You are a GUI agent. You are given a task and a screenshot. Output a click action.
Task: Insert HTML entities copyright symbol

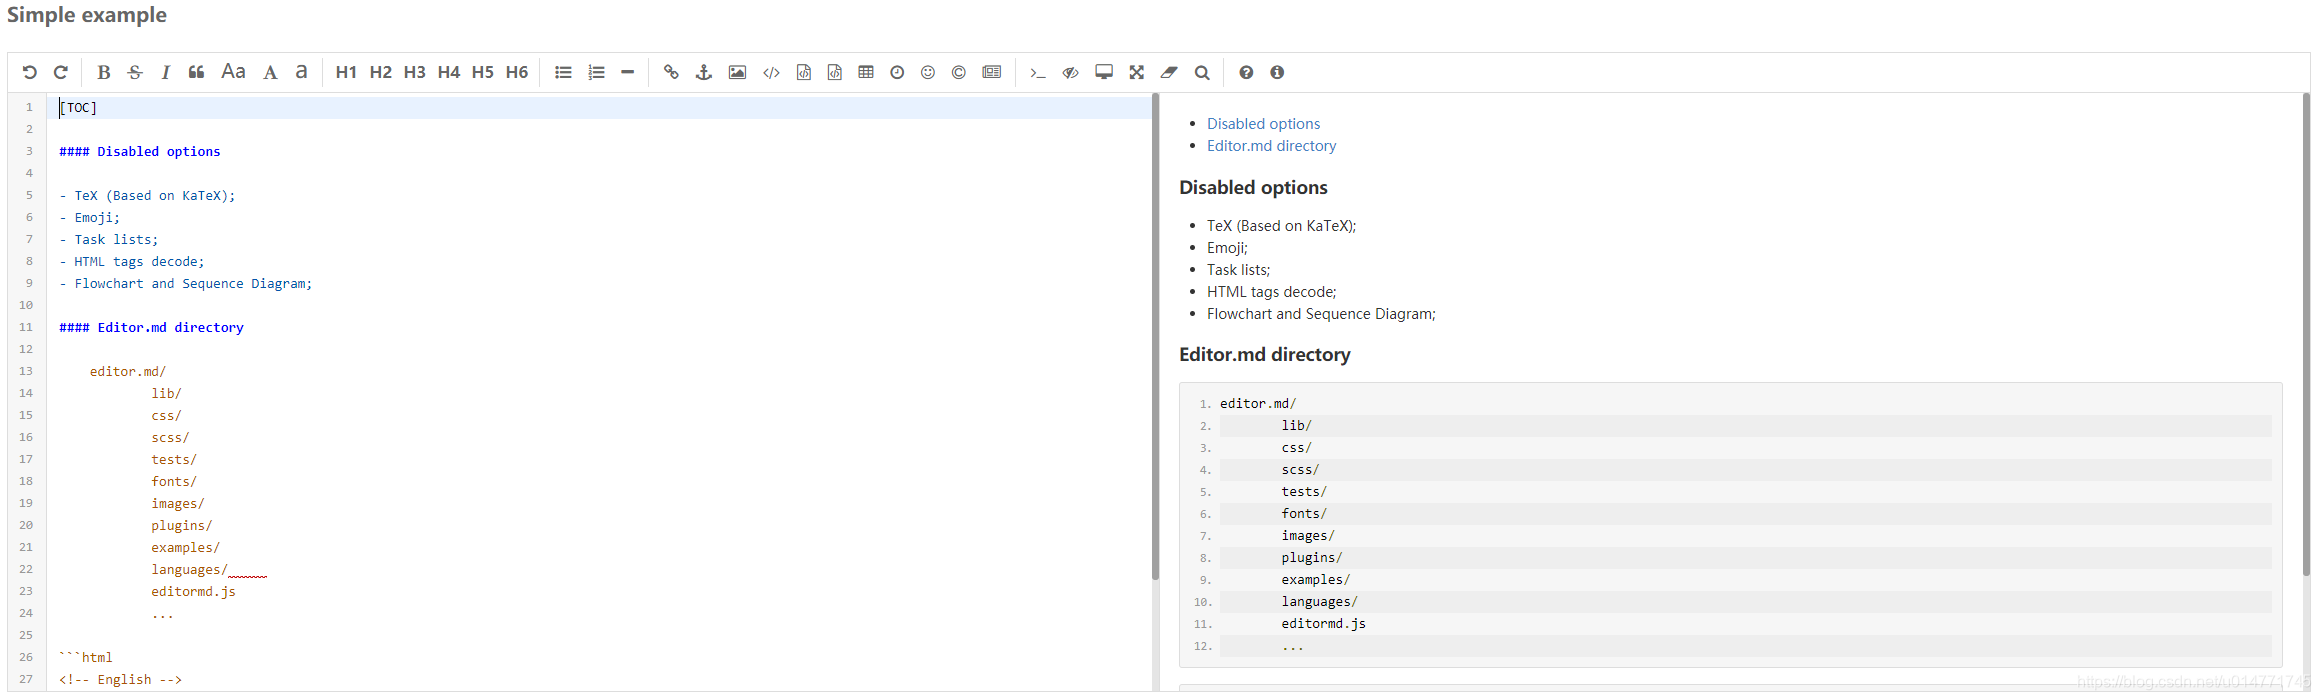[959, 72]
